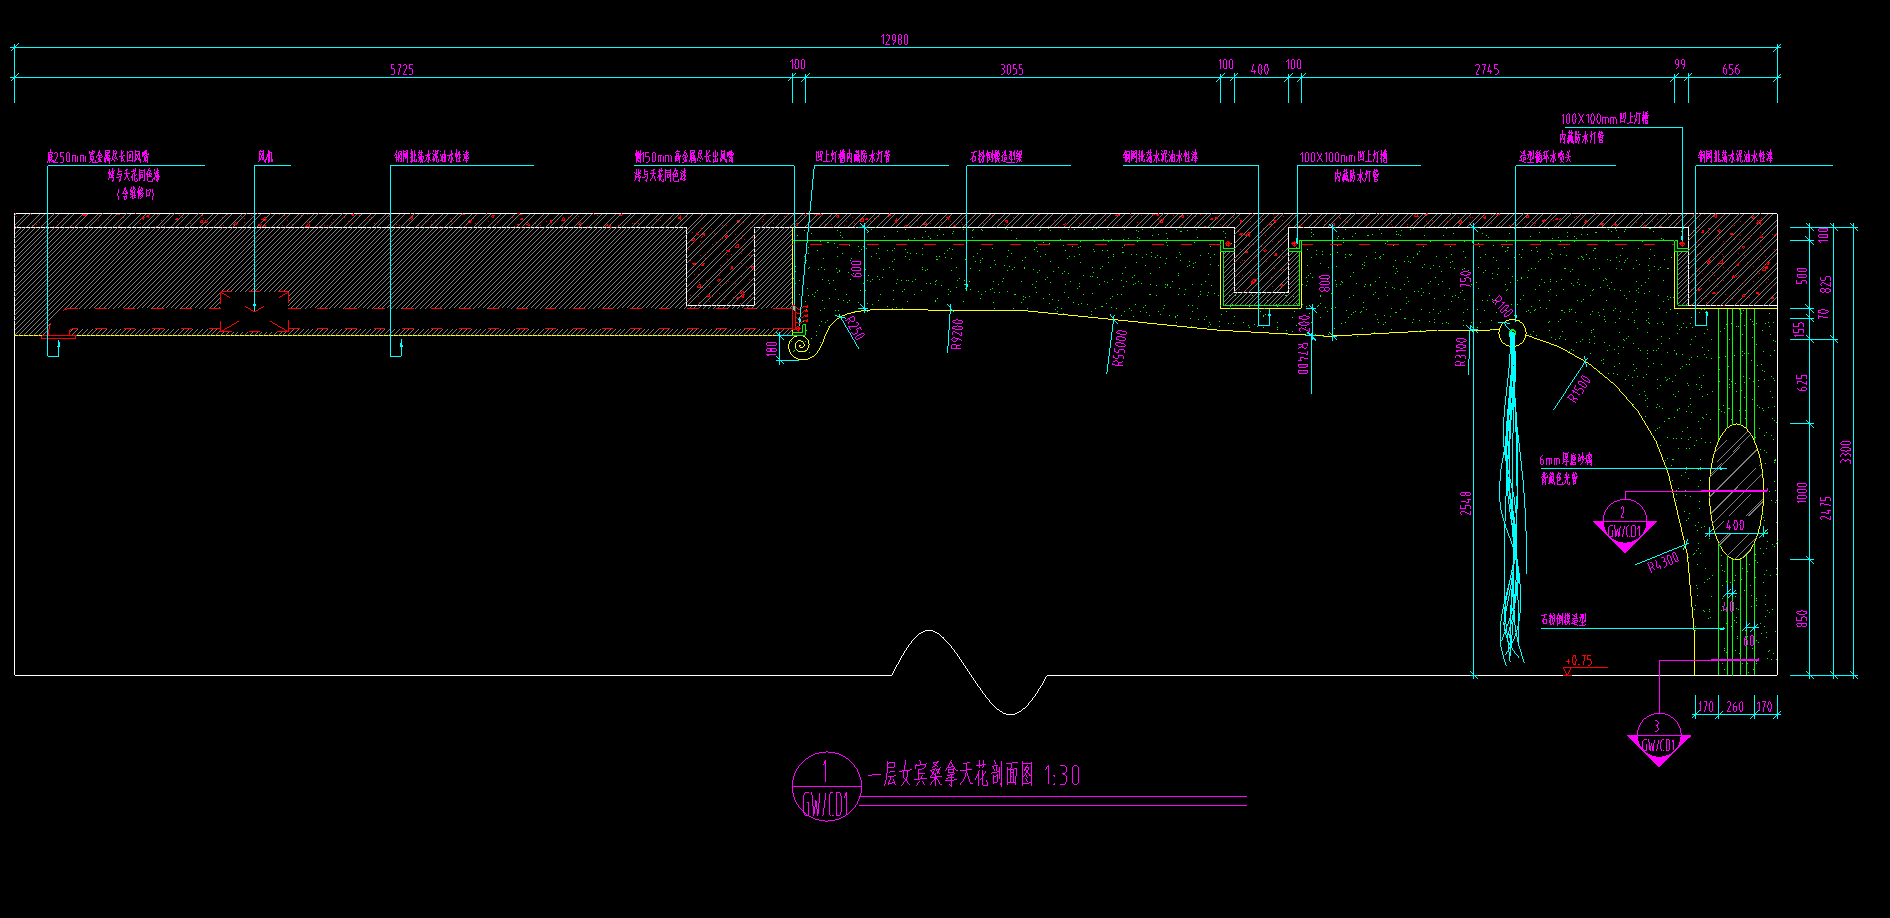Viewport: 1890px width, 918px height.
Task: Click the cyan water spray stream
Action: tap(1513, 500)
